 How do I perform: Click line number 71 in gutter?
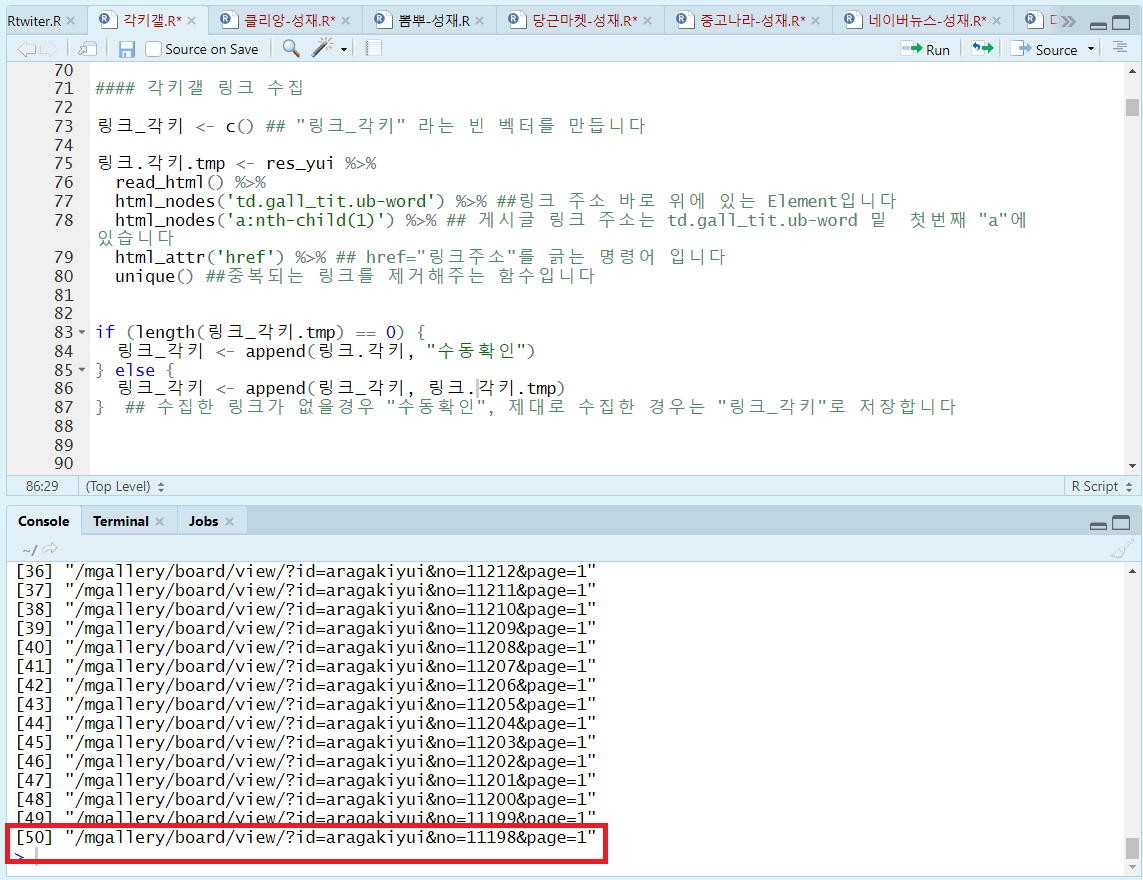[64, 88]
